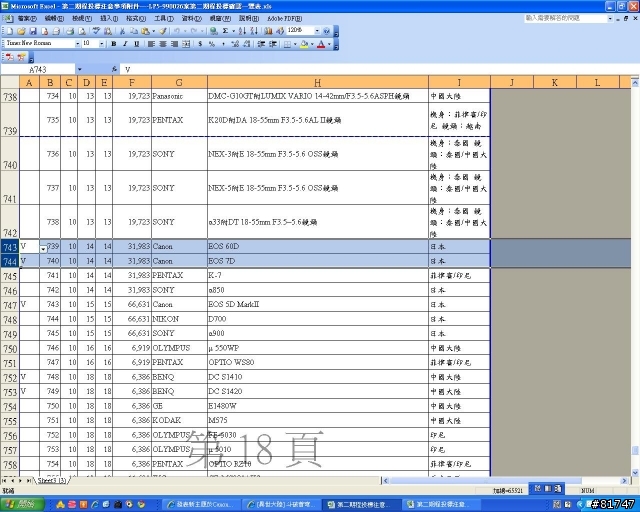Click the New workbook icon

tap(10, 31)
